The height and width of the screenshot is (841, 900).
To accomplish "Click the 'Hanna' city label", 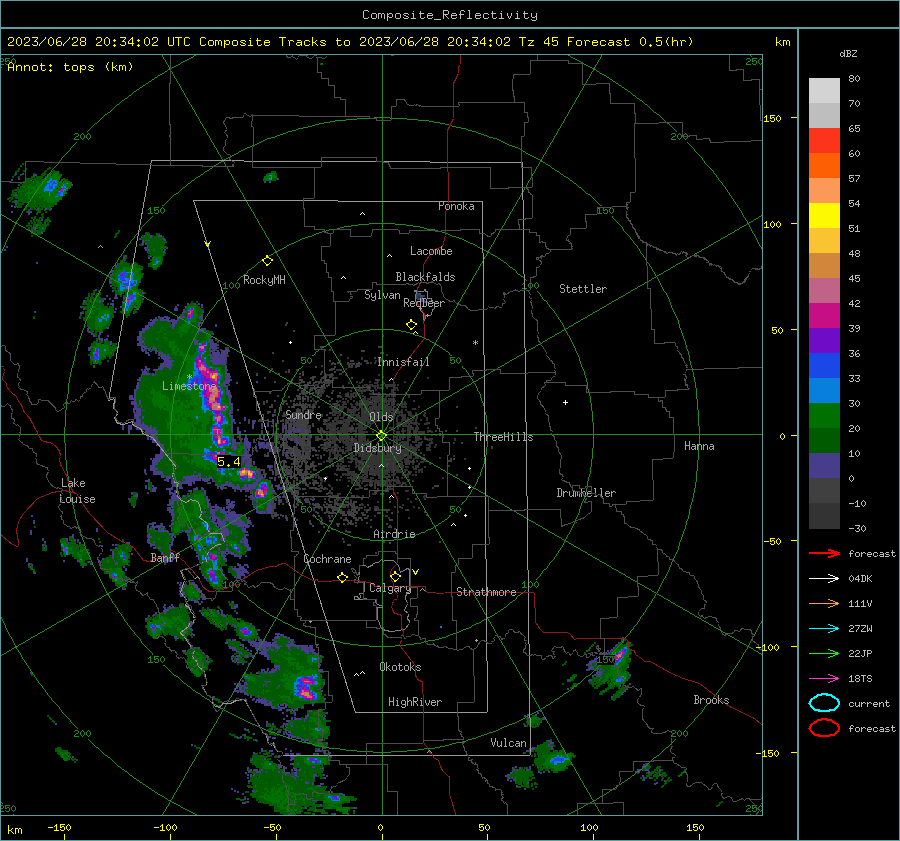I will (x=699, y=446).
